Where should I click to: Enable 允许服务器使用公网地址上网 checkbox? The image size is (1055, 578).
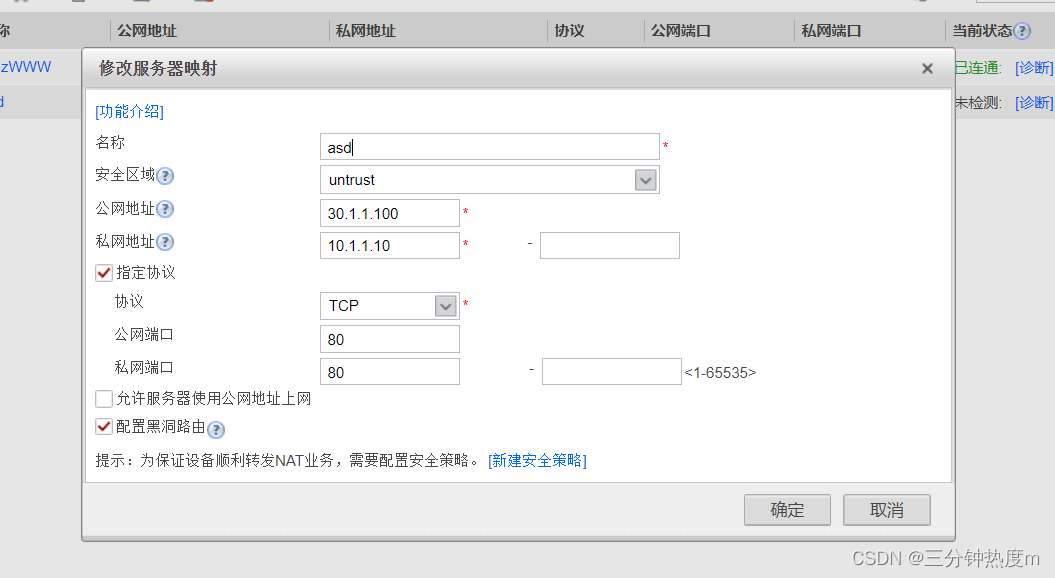104,399
